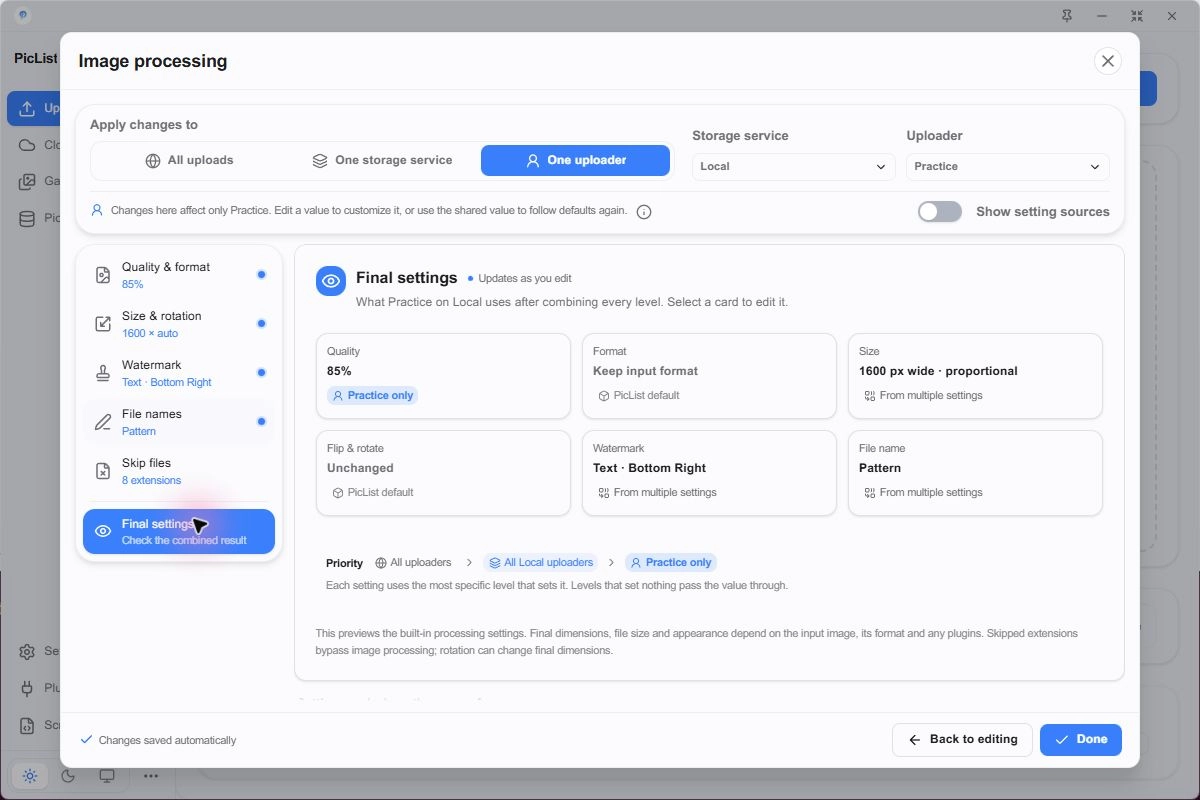Image resolution: width=1200 pixels, height=800 pixels.
Task: Open the Gallery image icon in PicList sidebar
Action: [x=27, y=182]
